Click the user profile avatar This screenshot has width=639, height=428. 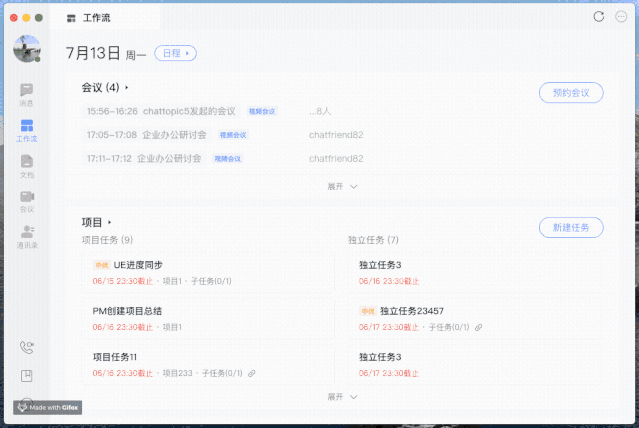(27, 48)
